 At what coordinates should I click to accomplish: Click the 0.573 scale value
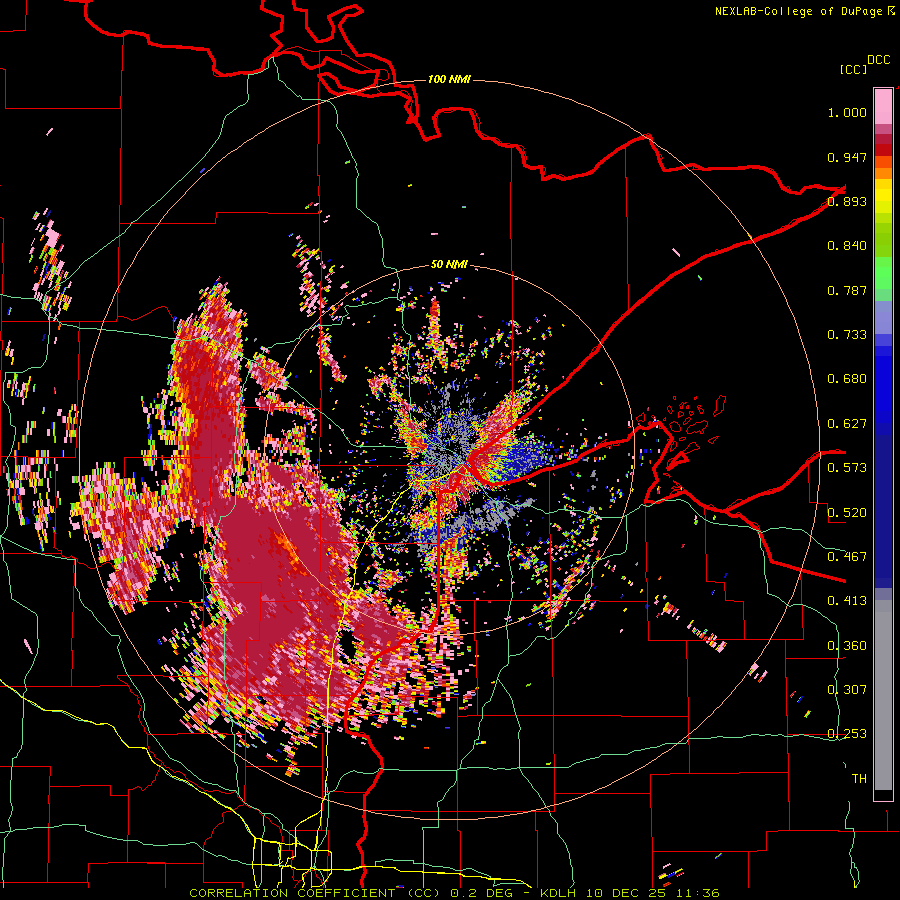[x=847, y=468]
